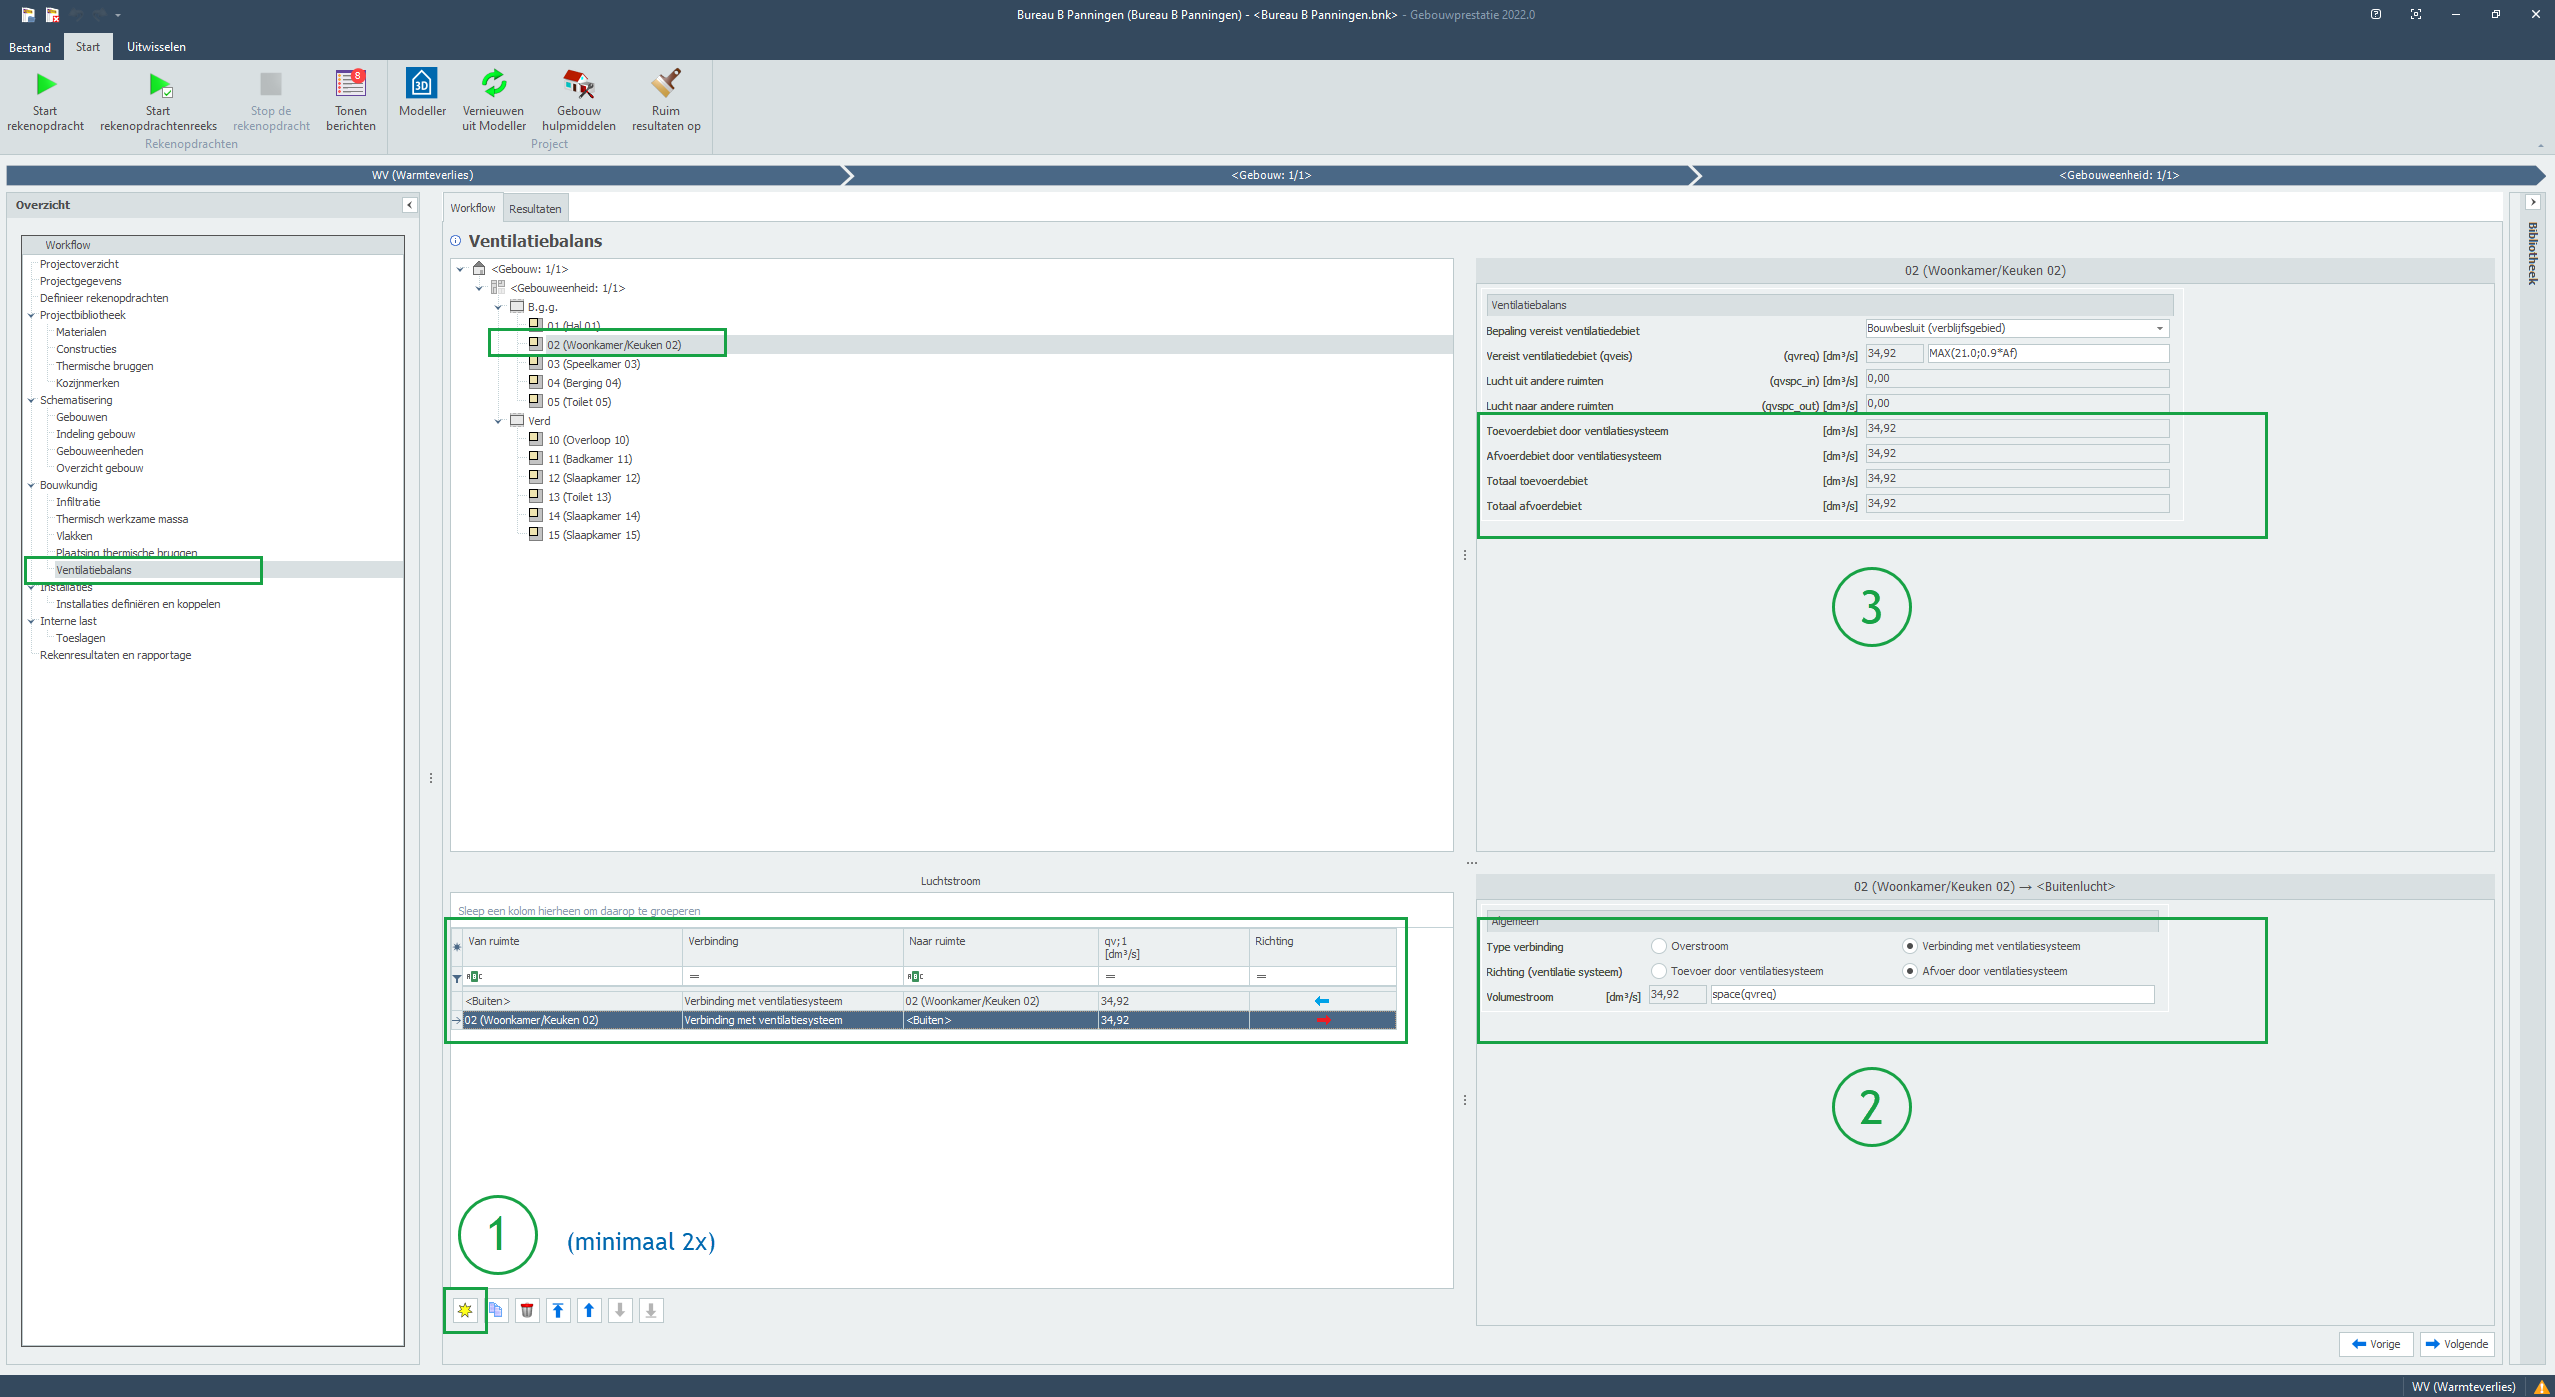Select the Overstroom radio button
2555x1397 pixels.
click(x=1659, y=946)
